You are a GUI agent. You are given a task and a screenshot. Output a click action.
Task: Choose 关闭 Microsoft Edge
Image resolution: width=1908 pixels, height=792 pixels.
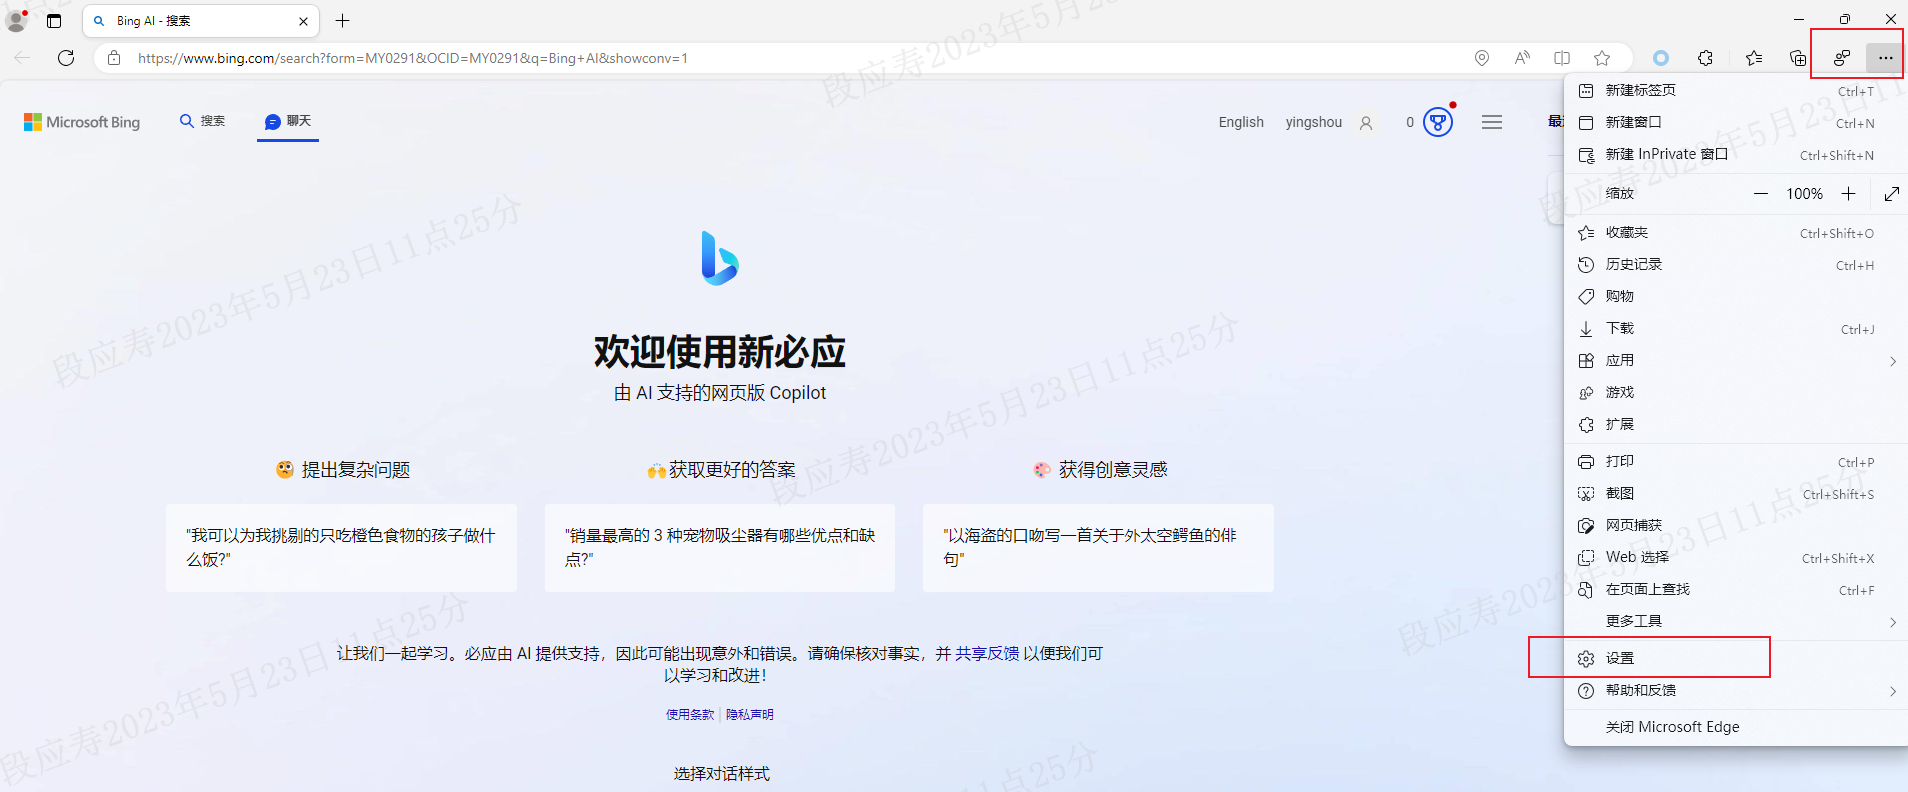tap(1736, 727)
